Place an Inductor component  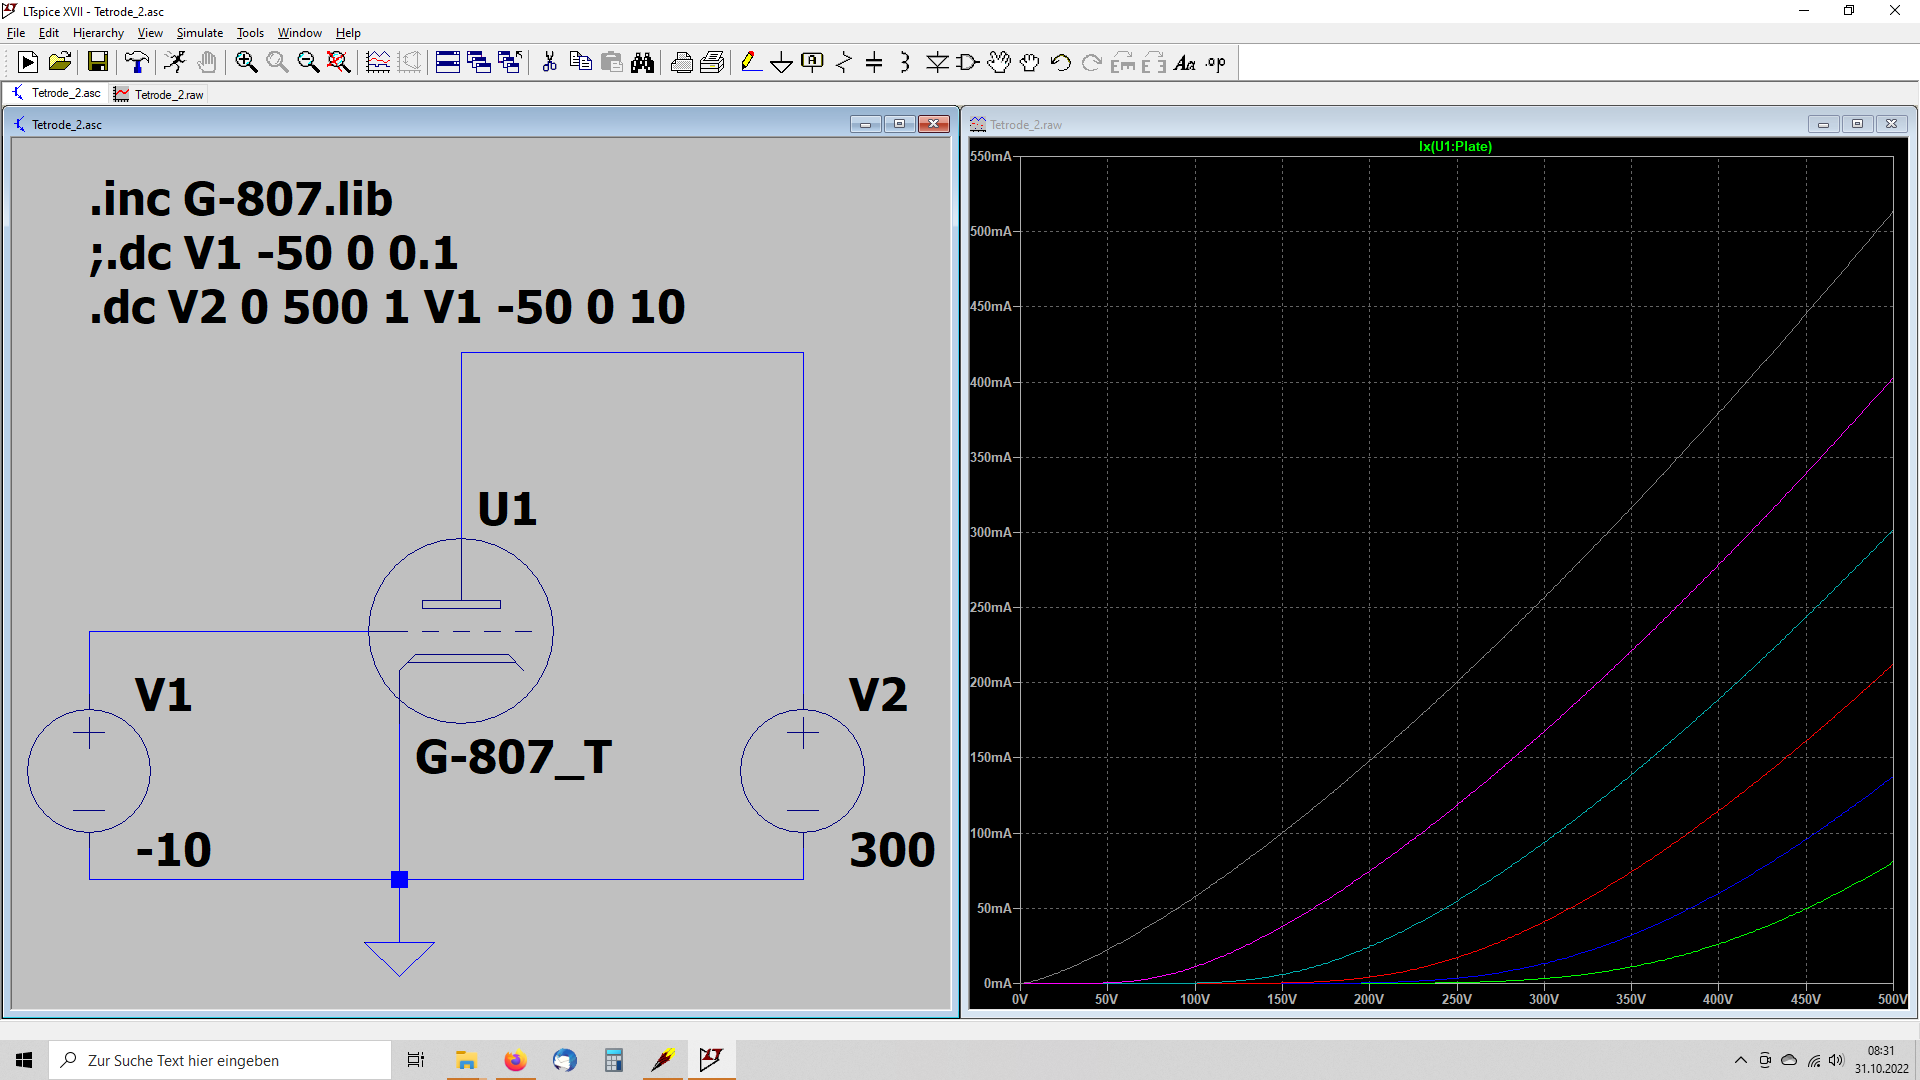[905, 63]
